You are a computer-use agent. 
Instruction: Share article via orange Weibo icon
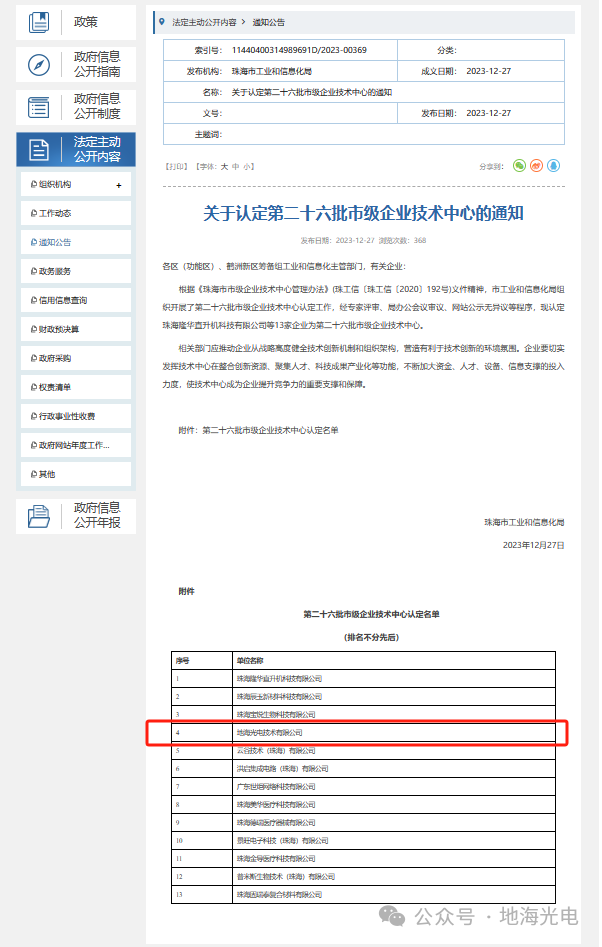536,165
